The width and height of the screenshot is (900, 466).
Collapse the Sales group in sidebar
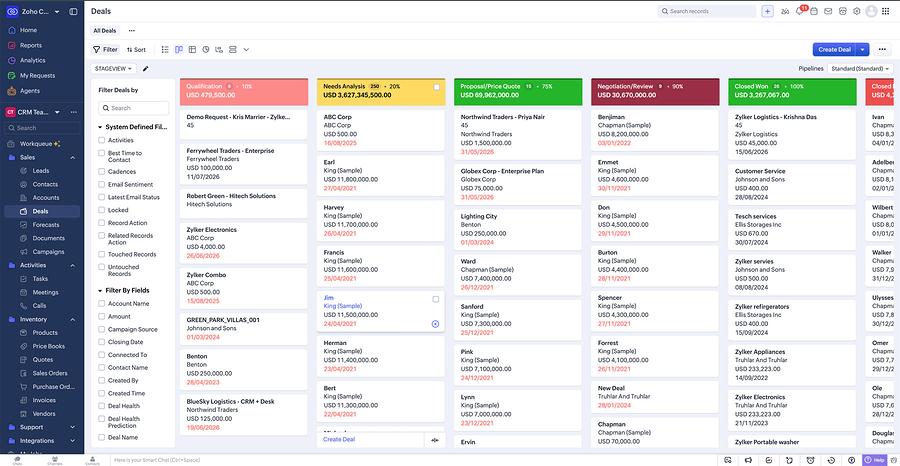[73, 157]
